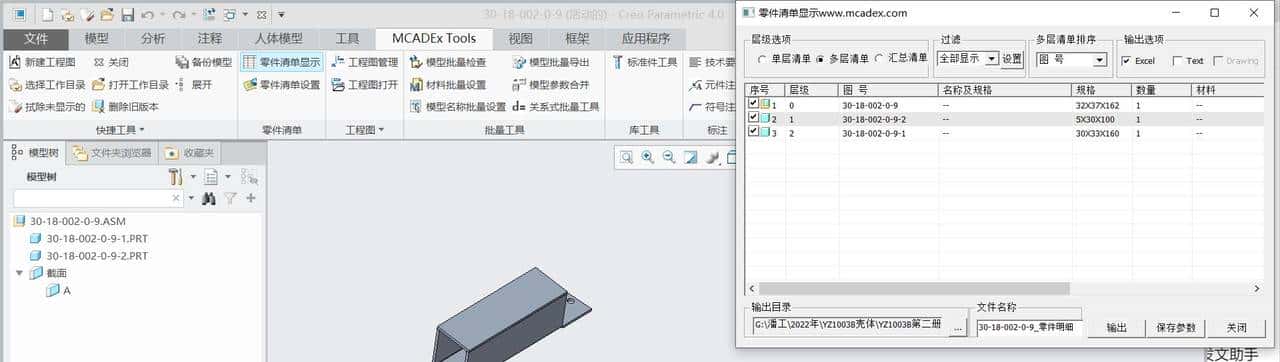The image size is (1280, 362).
Task: Click browse button beside output directory
Action: coord(958,327)
